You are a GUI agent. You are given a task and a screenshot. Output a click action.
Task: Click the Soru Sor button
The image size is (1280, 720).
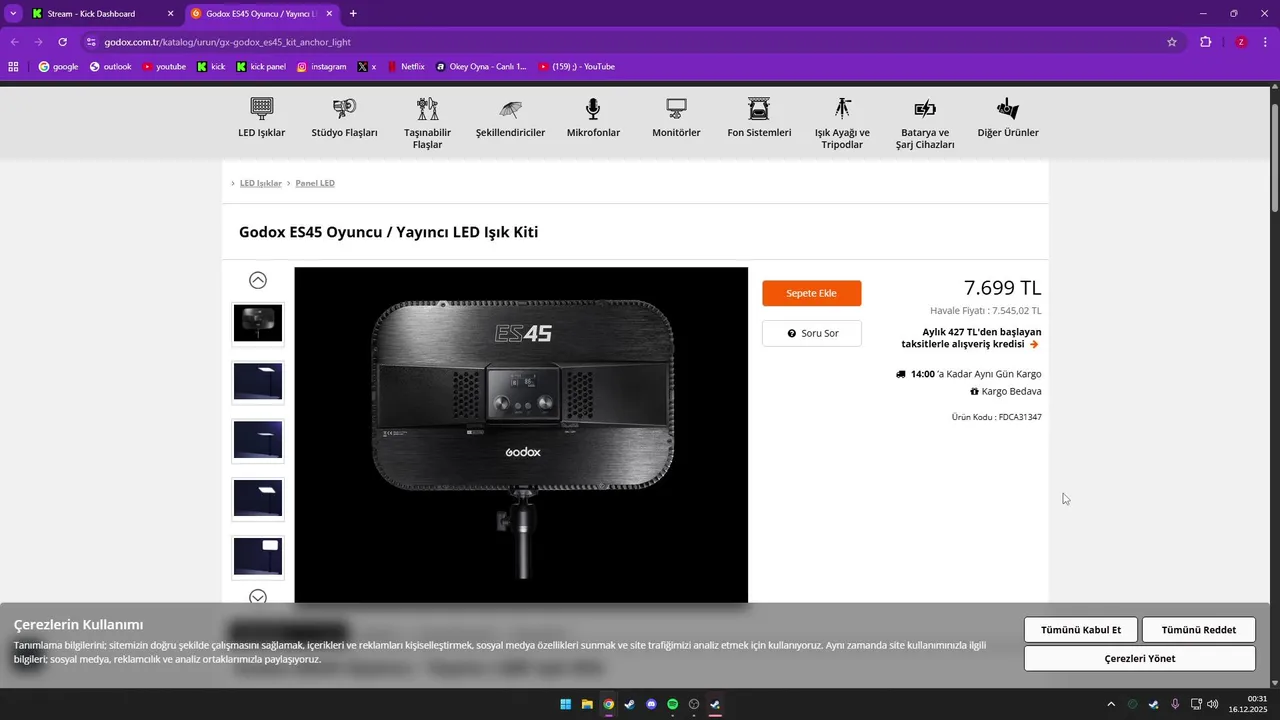pos(811,333)
